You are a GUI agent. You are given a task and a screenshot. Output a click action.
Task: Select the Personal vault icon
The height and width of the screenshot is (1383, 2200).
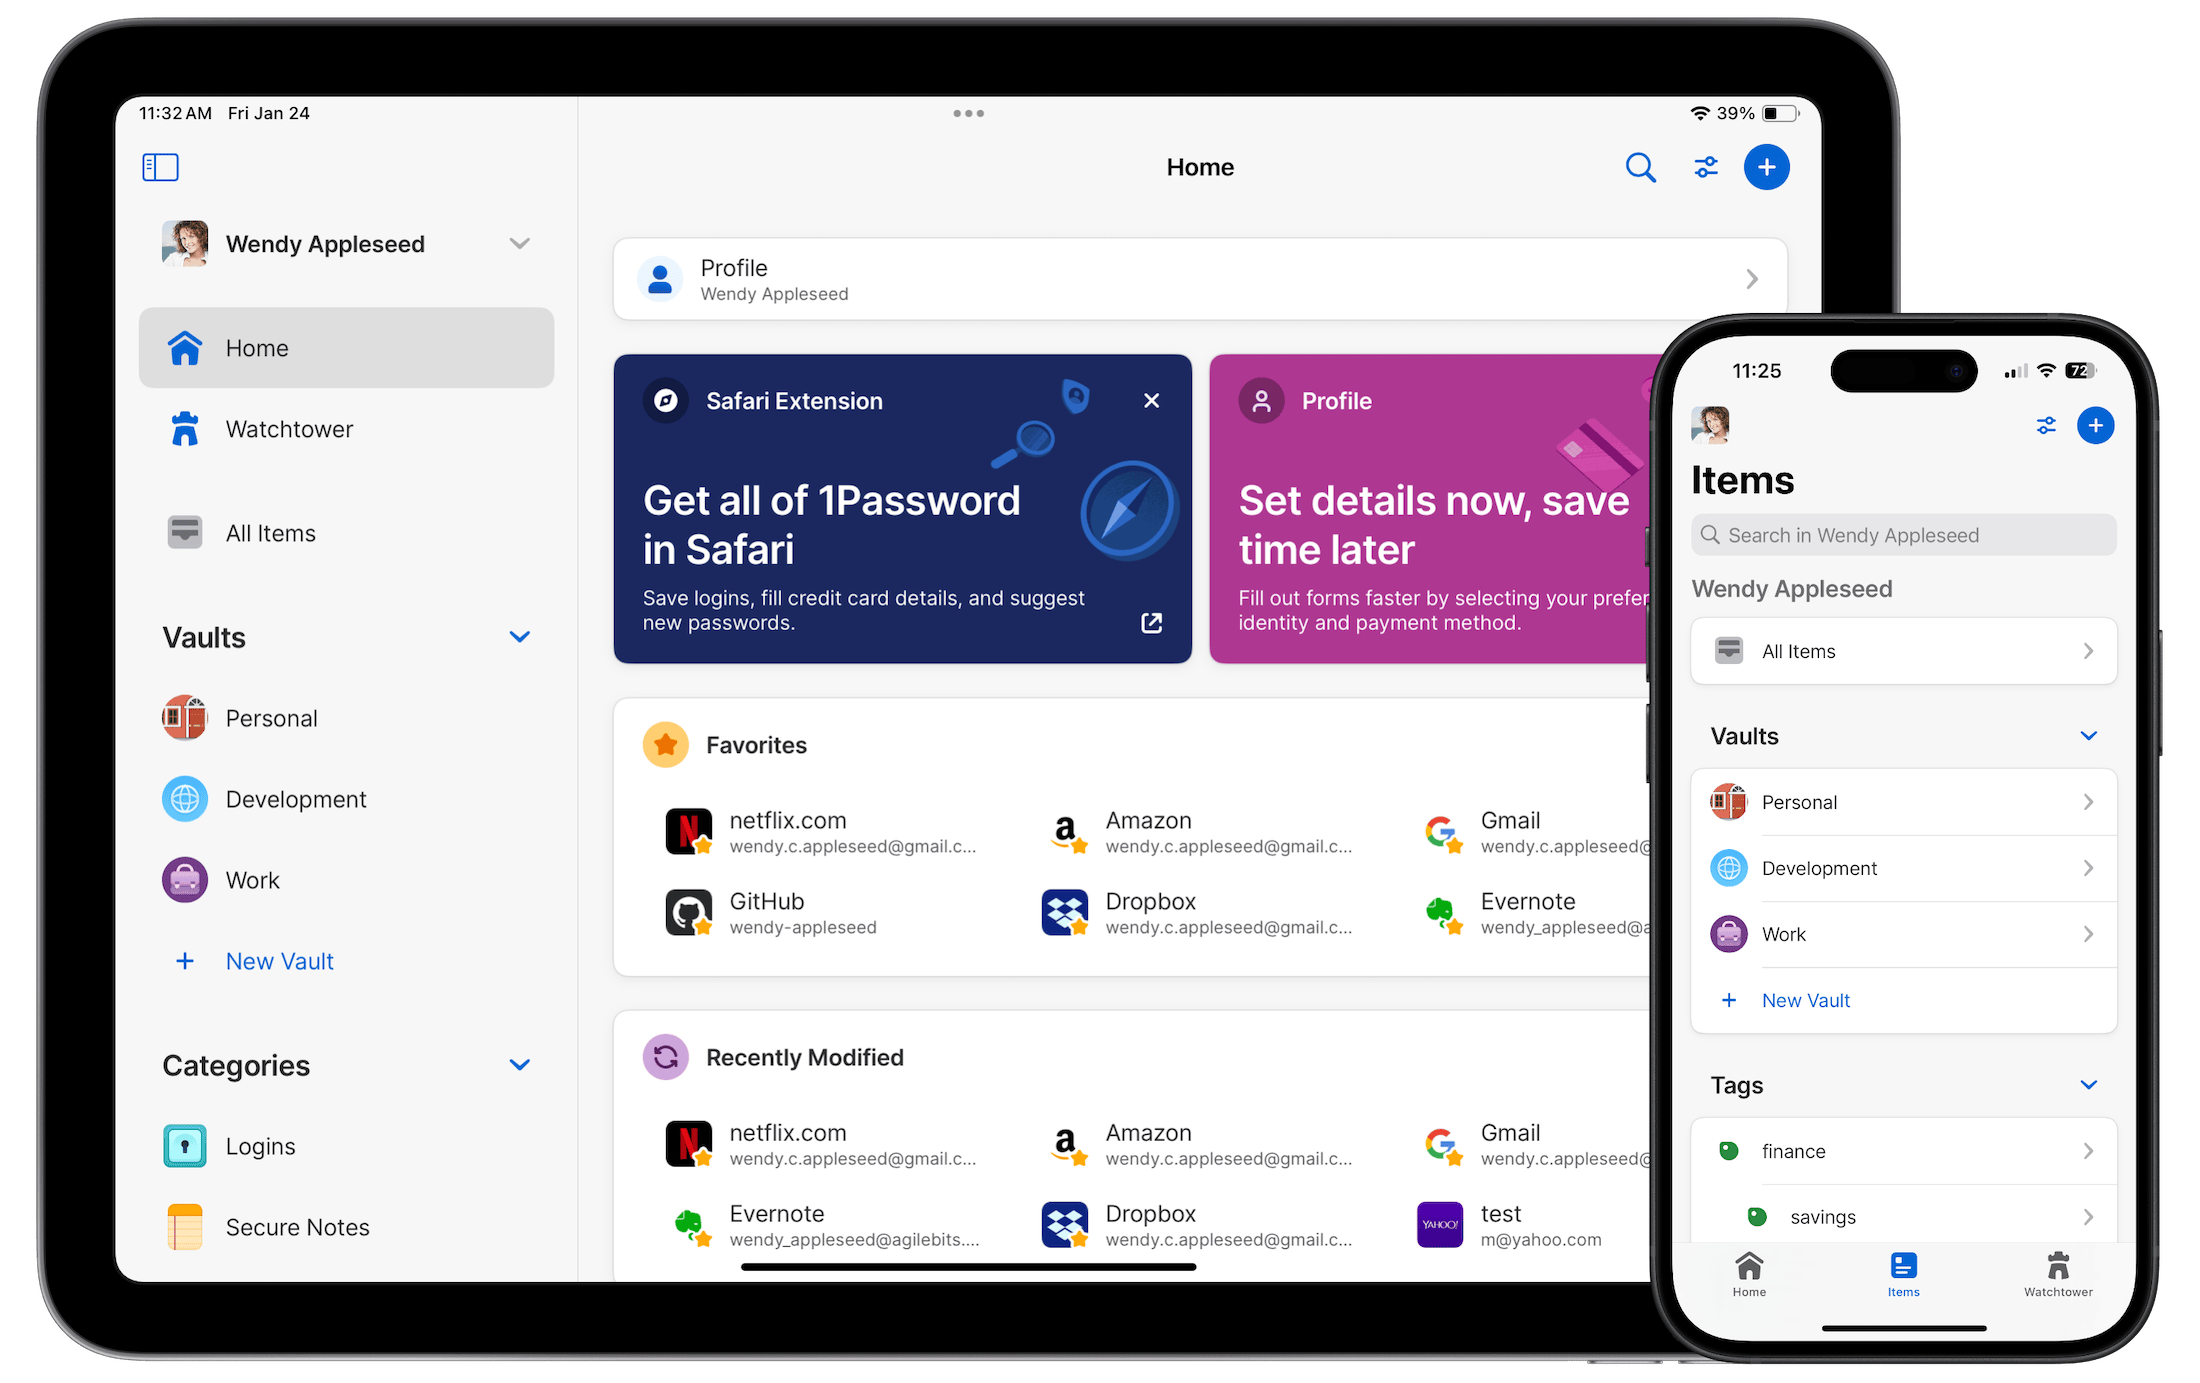point(186,717)
